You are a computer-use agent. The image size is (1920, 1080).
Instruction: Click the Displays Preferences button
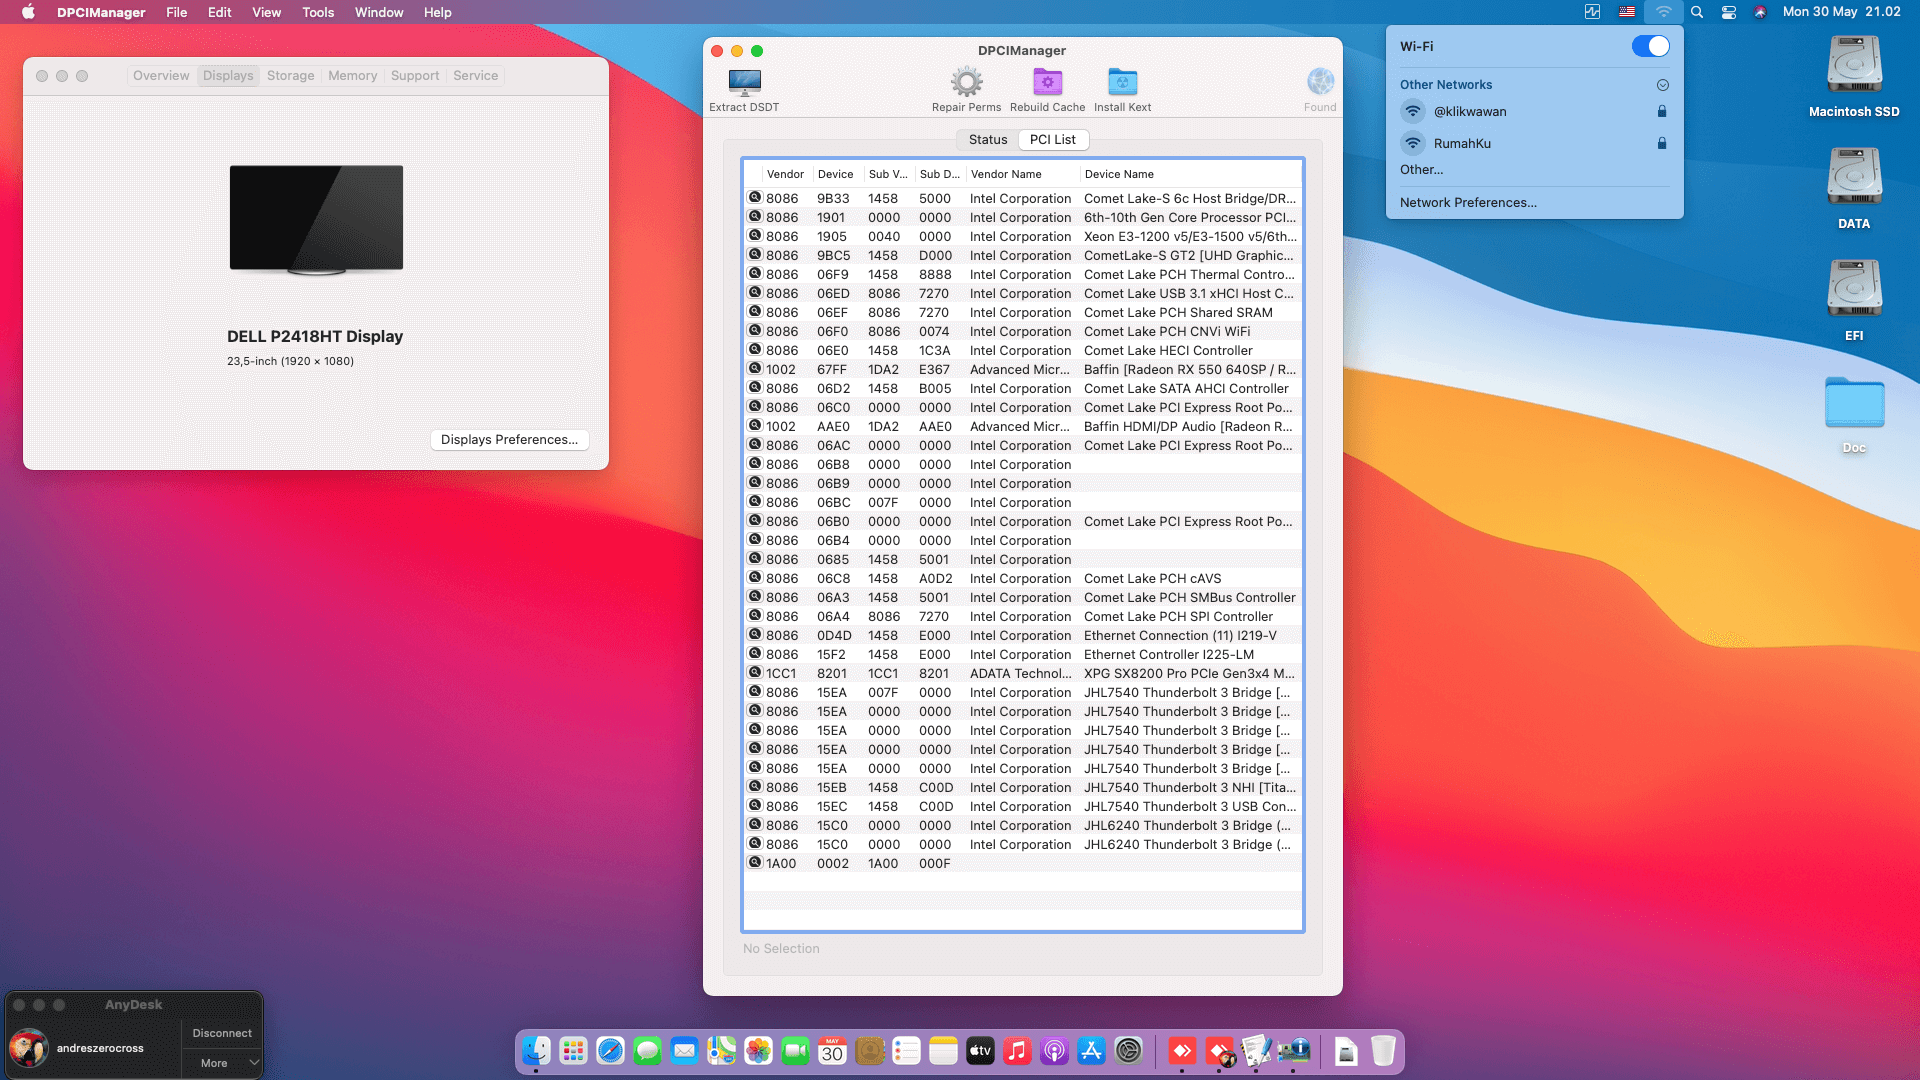[509, 440]
